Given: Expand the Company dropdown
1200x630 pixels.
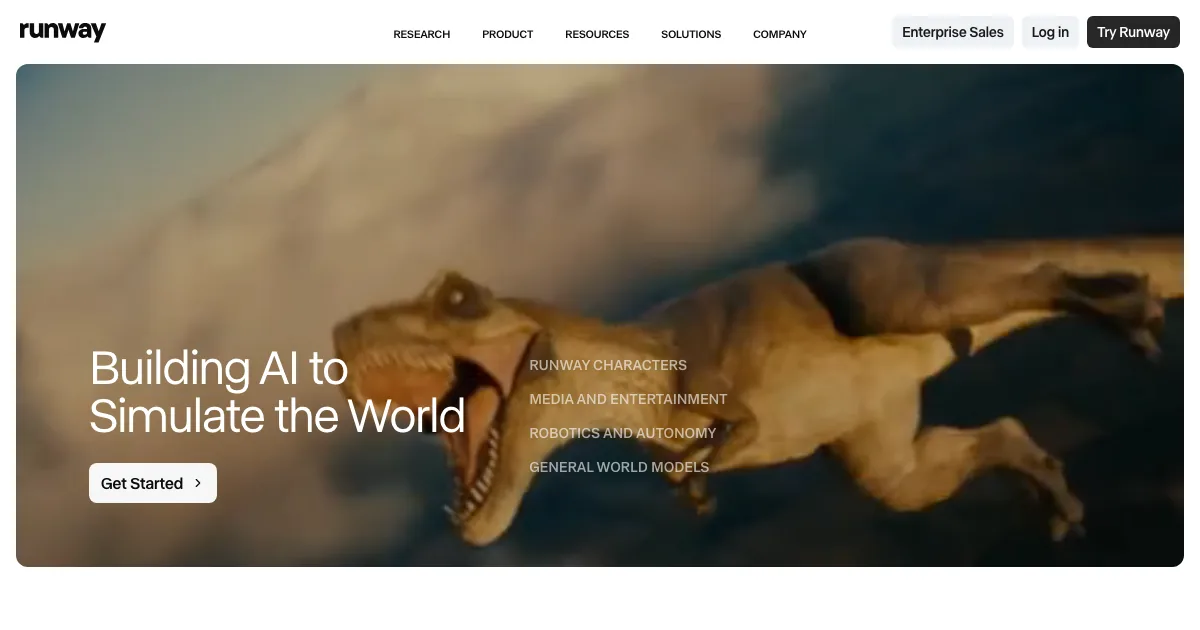Looking at the screenshot, I should 779,34.
